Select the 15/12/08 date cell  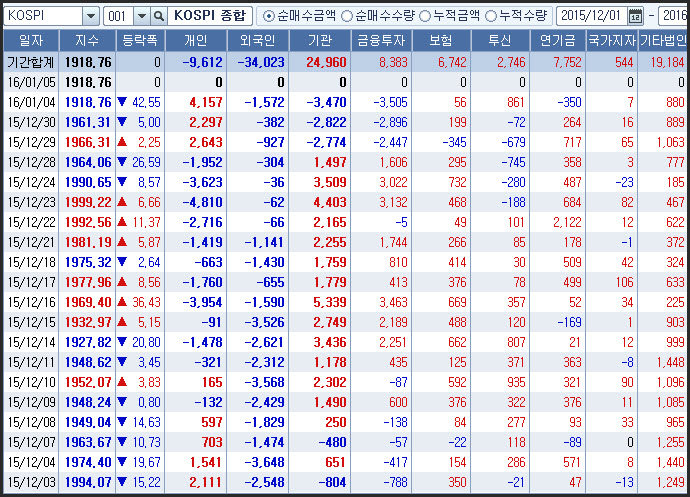pyautogui.click(x=31, y=422)
